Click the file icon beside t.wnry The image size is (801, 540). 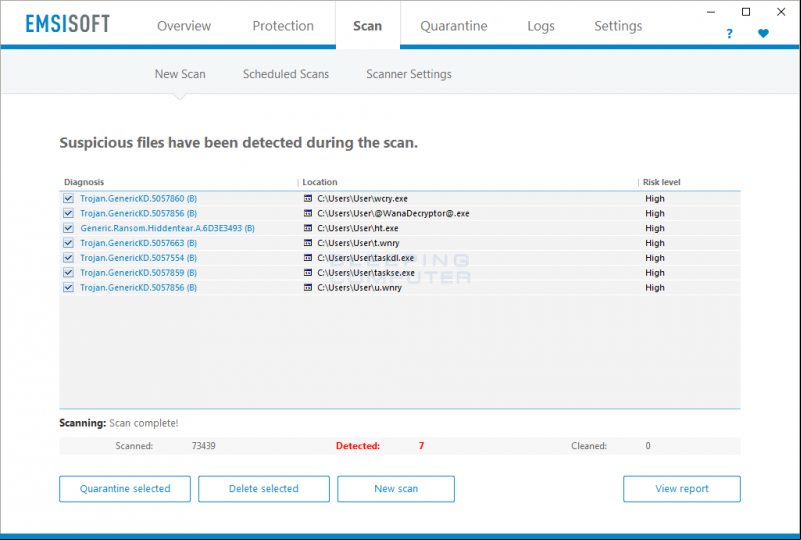point(308,243)
